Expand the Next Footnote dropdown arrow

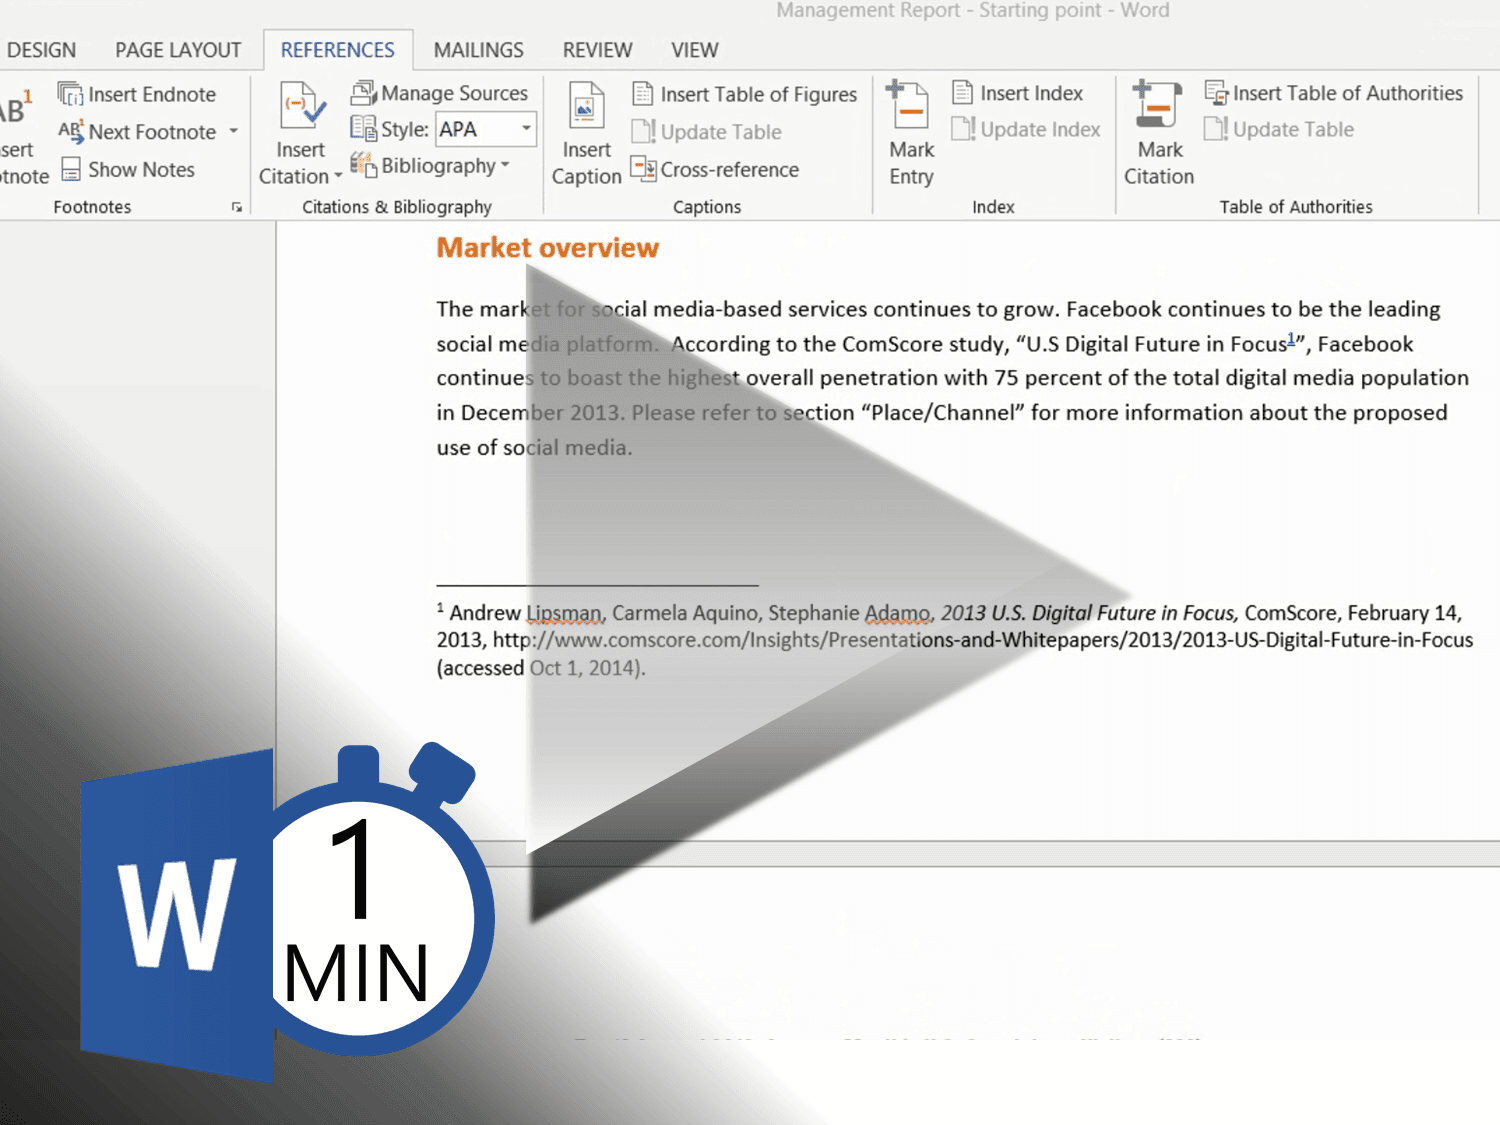pos(233,131)
